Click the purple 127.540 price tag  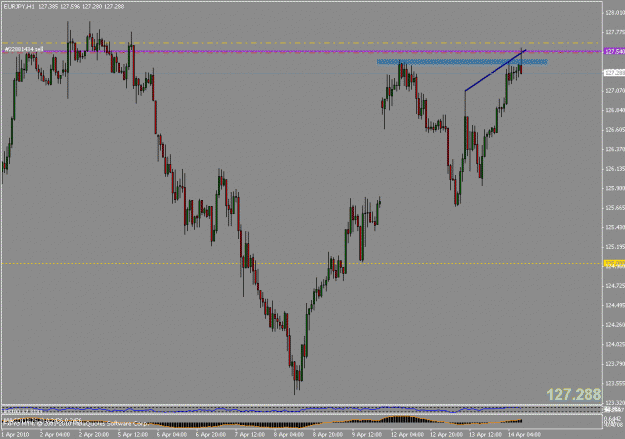pyautogui.click(x=614, y=51)
